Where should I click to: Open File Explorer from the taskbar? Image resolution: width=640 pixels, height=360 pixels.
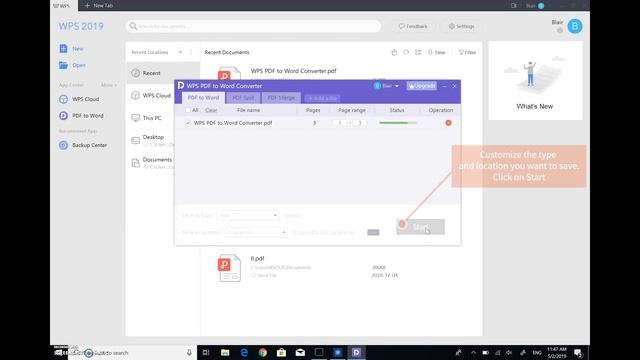(225, 353)
